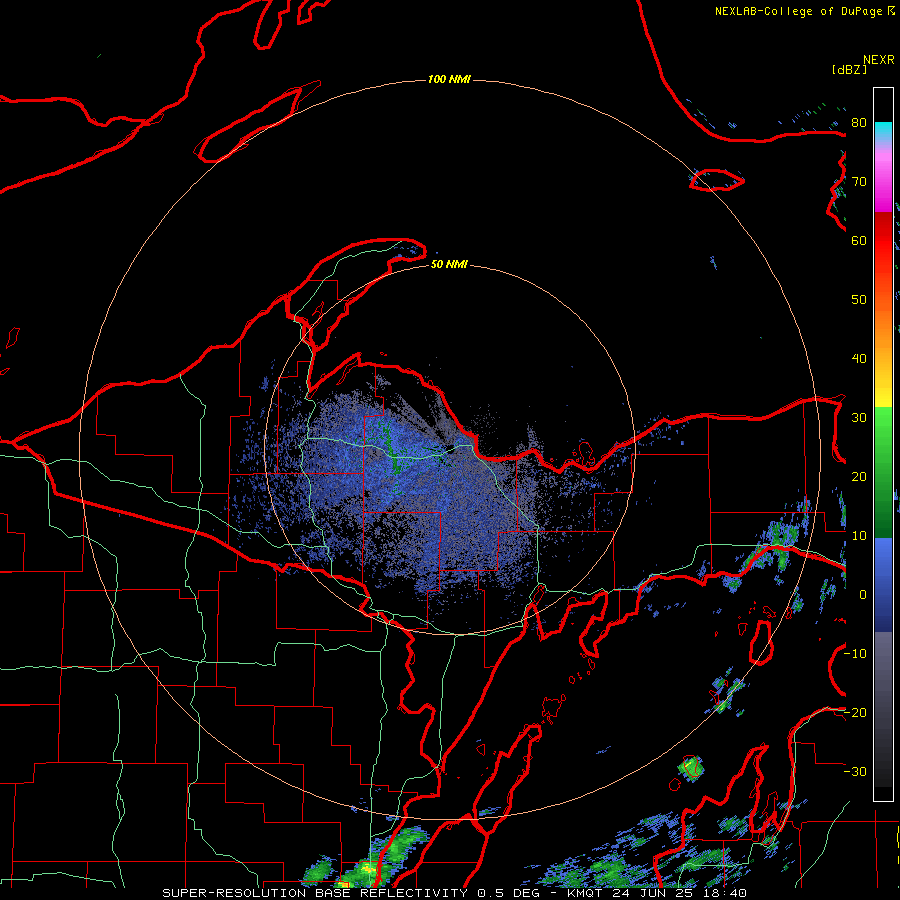Click the -30 value on the dBZ scale
The height and width of the screenshot is (900, 900).
pos(855,772)
